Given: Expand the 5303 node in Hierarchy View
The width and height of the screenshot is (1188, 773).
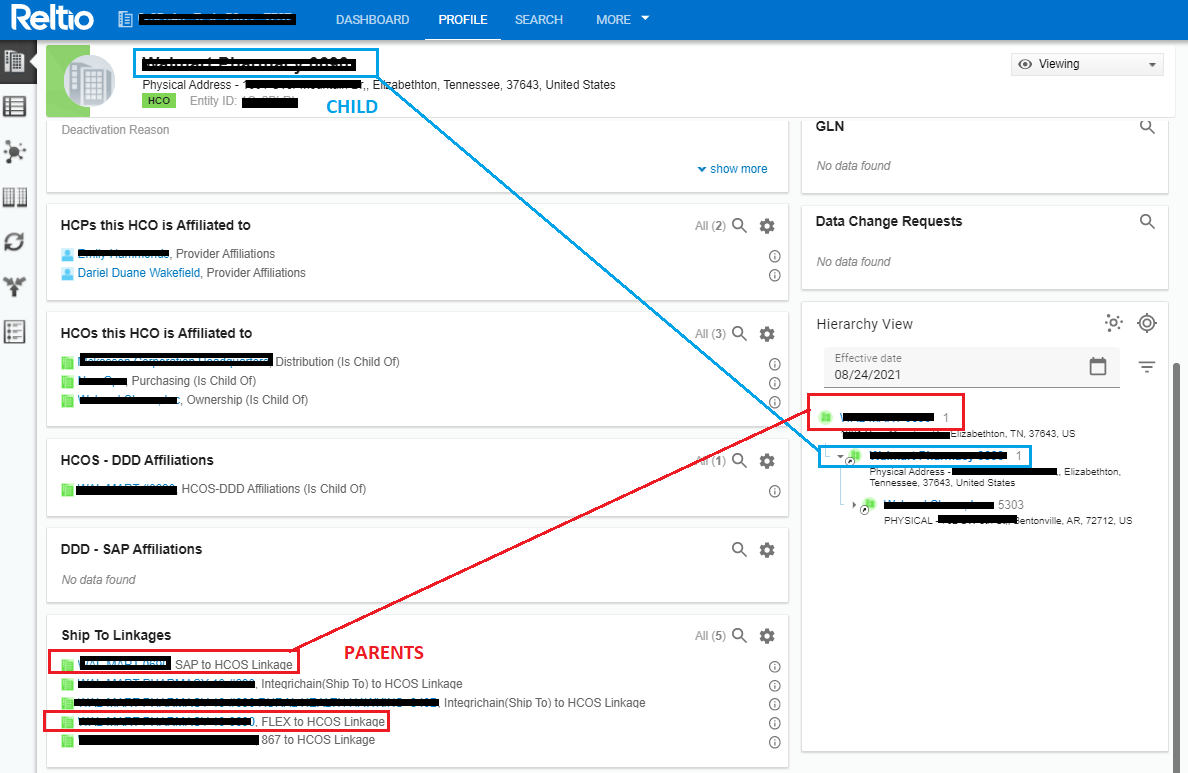Looking at the screenshot, I should tap(855, 505).
